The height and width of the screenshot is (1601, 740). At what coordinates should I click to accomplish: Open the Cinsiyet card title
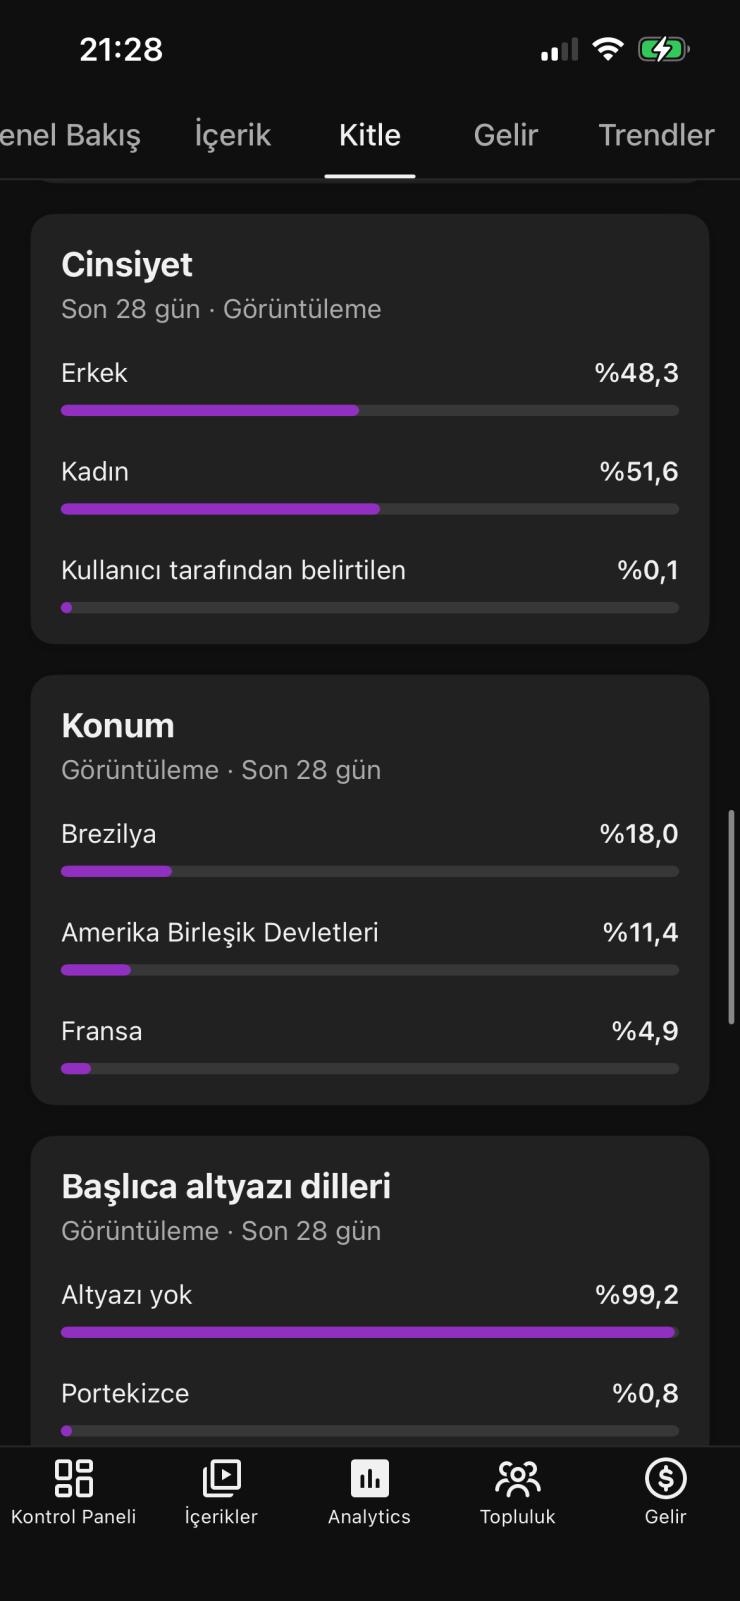coord(127,265)
